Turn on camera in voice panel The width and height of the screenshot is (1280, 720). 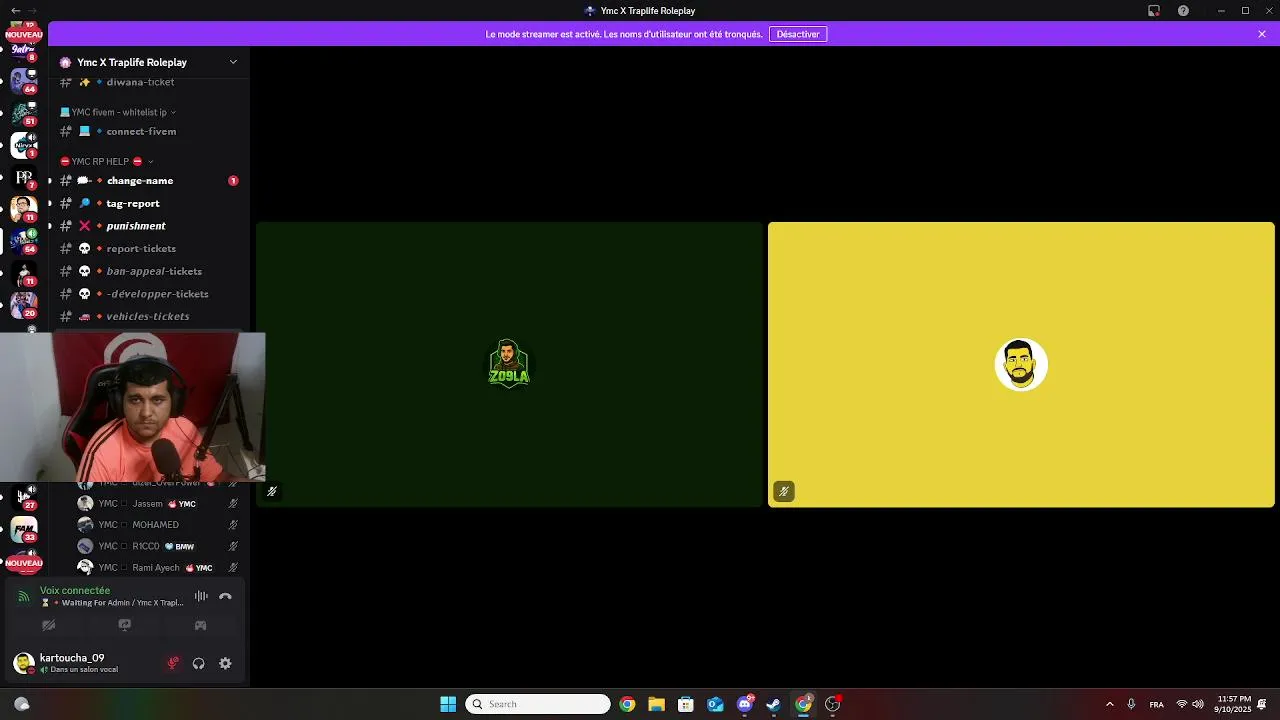48,625
